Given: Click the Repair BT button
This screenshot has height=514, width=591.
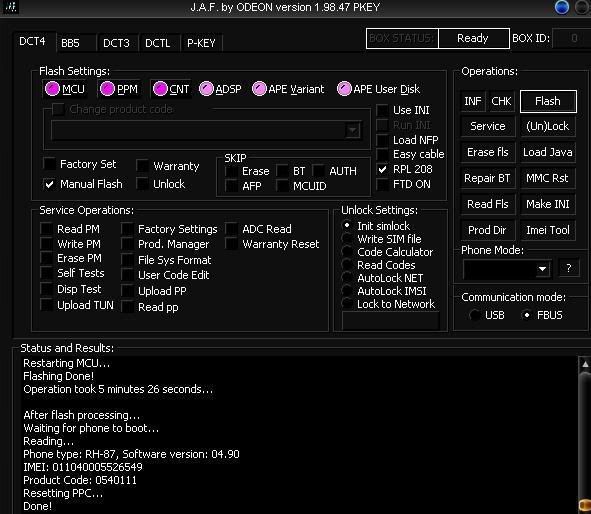Looking at the screenshot, I should point(488,178).
